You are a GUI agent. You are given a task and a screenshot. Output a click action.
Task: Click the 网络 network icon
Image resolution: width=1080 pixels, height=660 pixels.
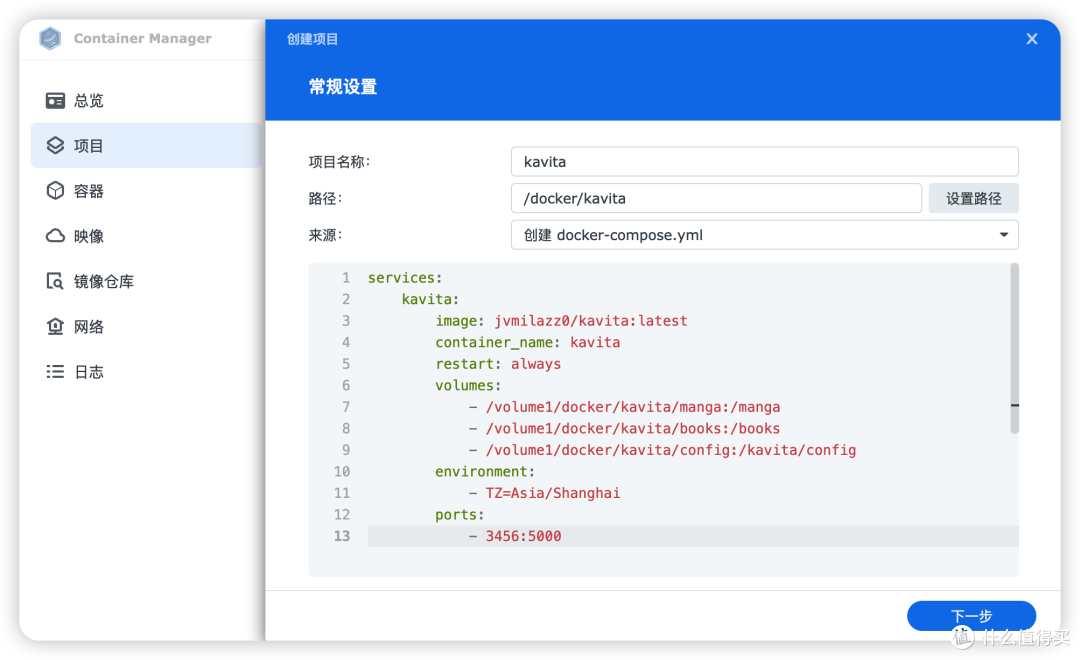pos(55,327)
